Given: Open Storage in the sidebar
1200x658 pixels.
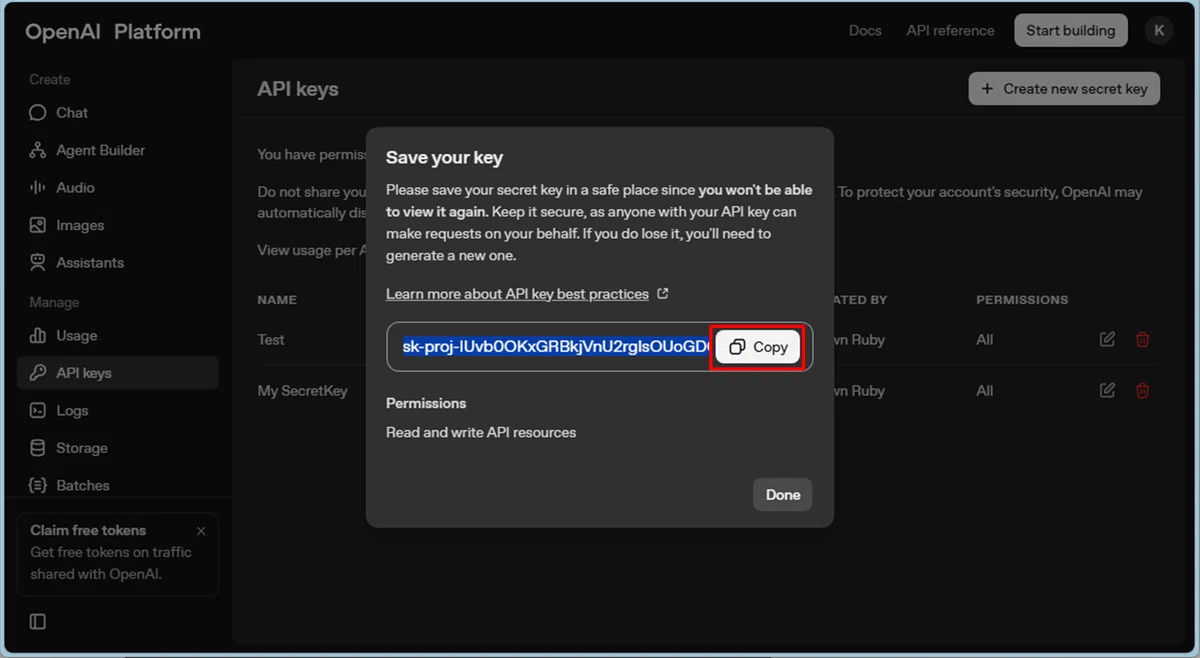Looking at the screenshot, I should coord(118,448).
